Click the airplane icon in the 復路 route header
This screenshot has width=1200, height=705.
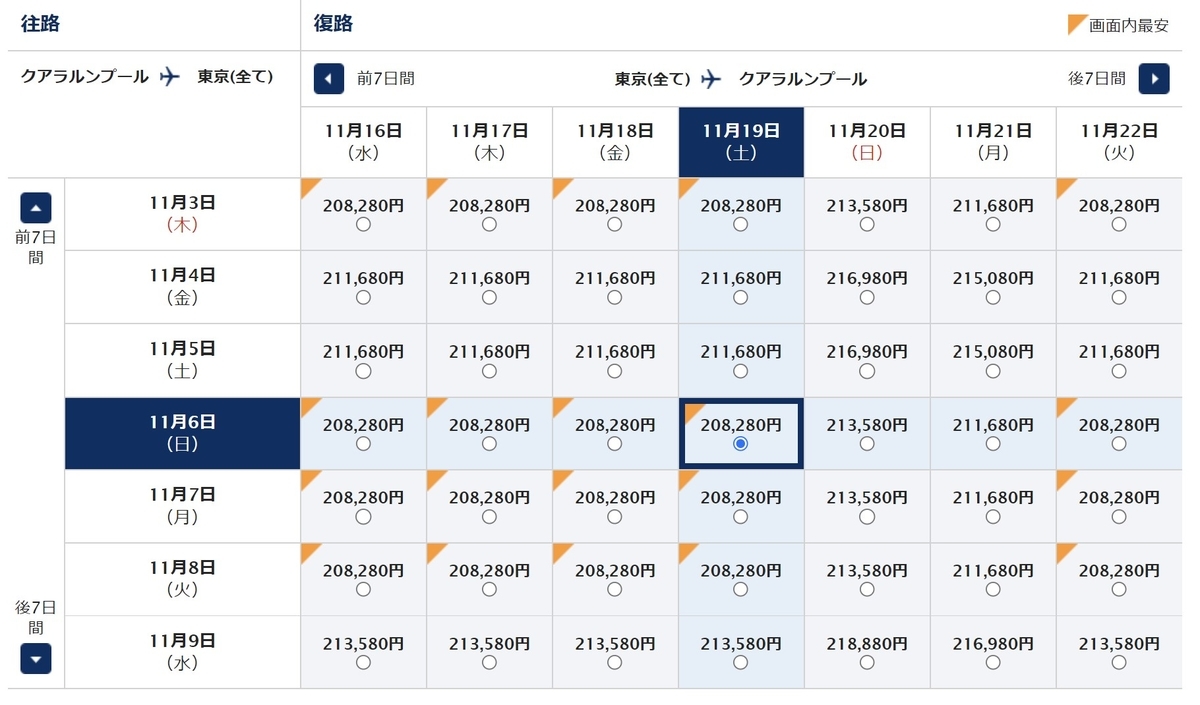(711, 76)
